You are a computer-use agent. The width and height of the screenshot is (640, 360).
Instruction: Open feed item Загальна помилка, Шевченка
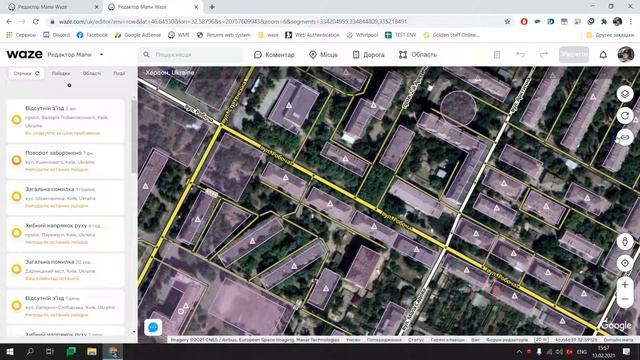(x=65, y=197)
